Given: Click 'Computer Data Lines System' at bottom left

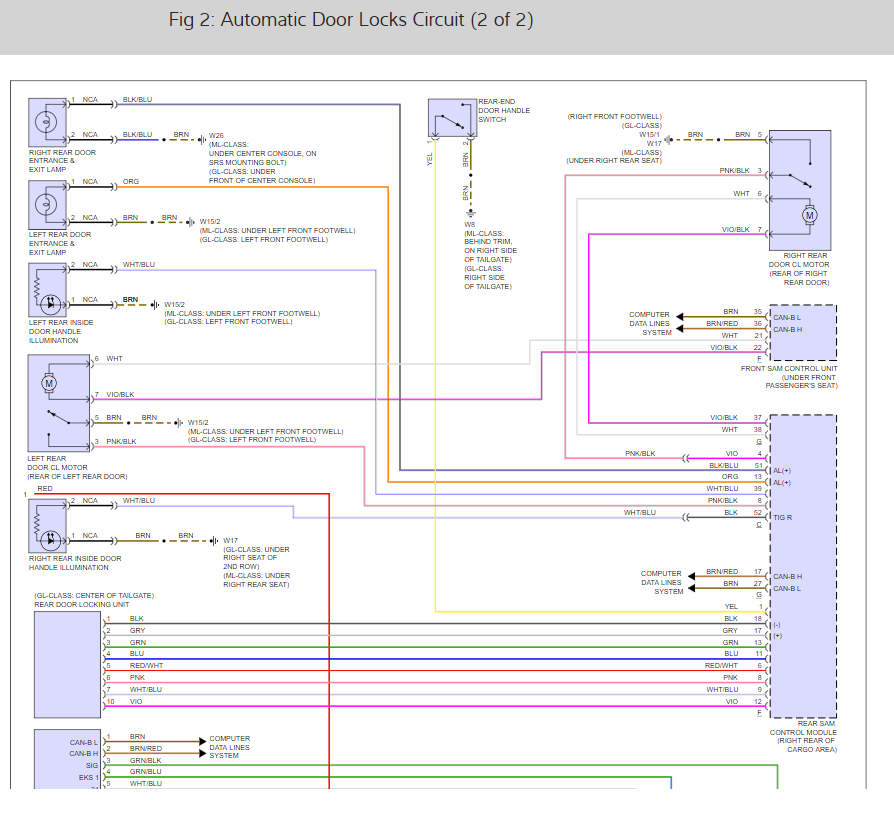Looking at the screenshot, I should [229, 747].
